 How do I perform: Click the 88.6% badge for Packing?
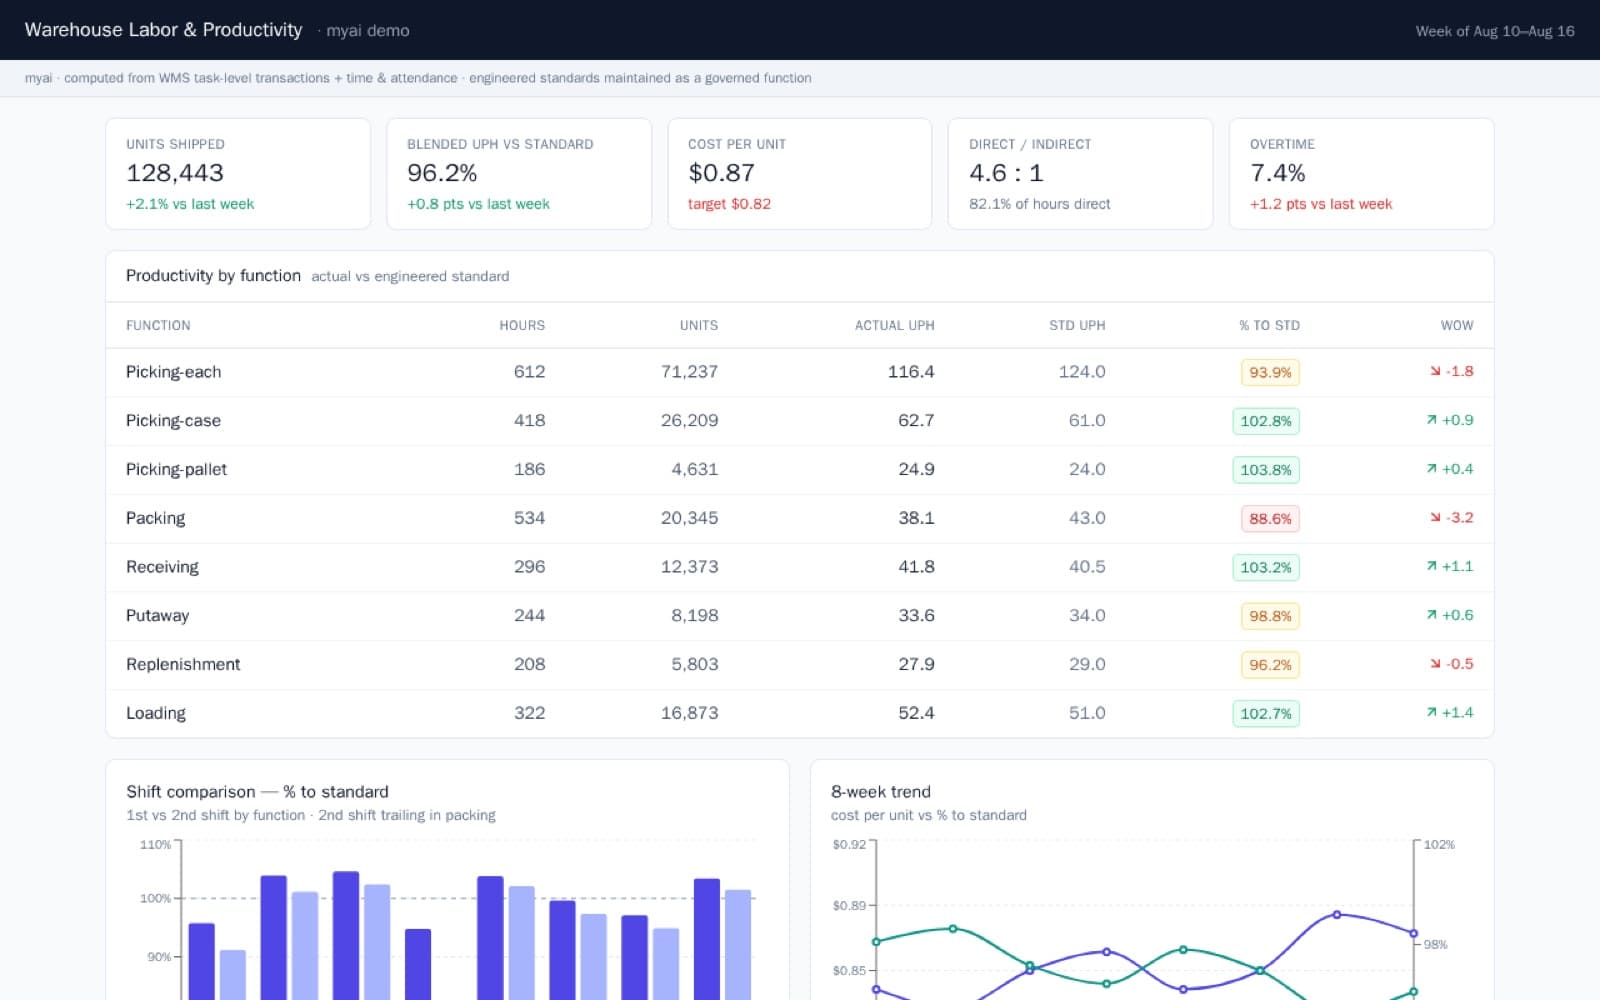1270,518
